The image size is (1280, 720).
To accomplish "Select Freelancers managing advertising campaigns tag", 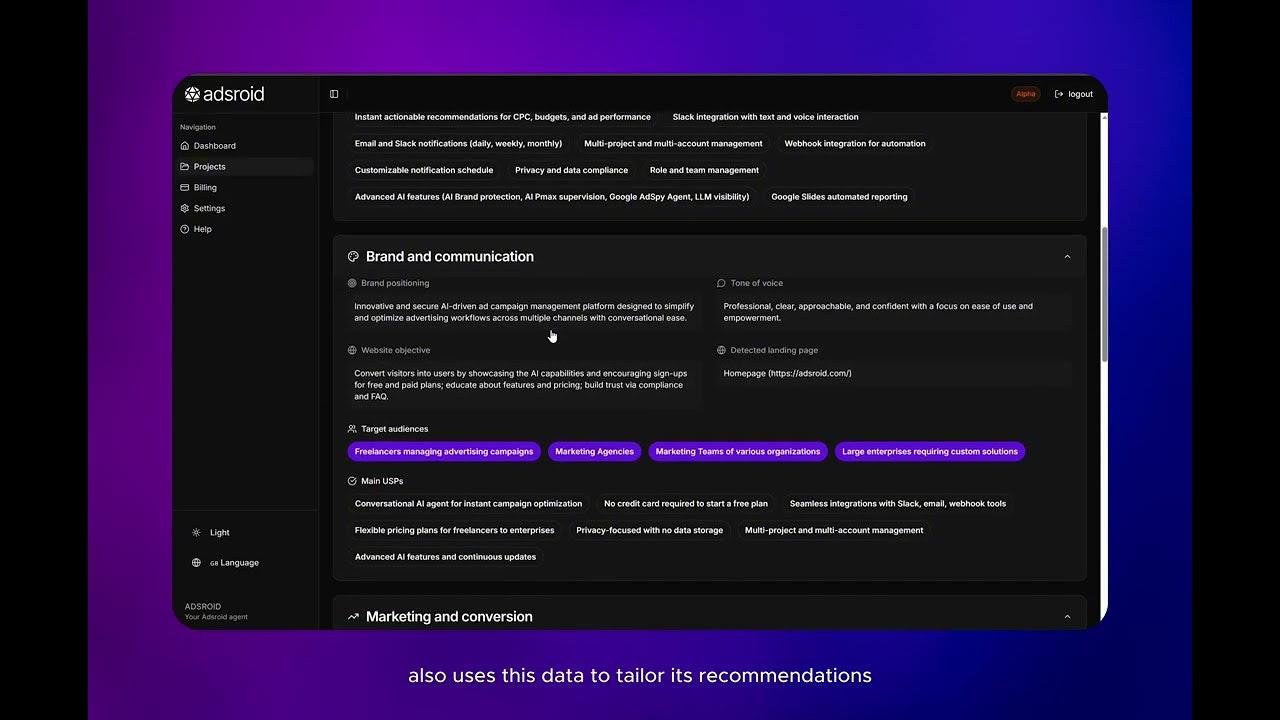I will click(x=444, y=452).
